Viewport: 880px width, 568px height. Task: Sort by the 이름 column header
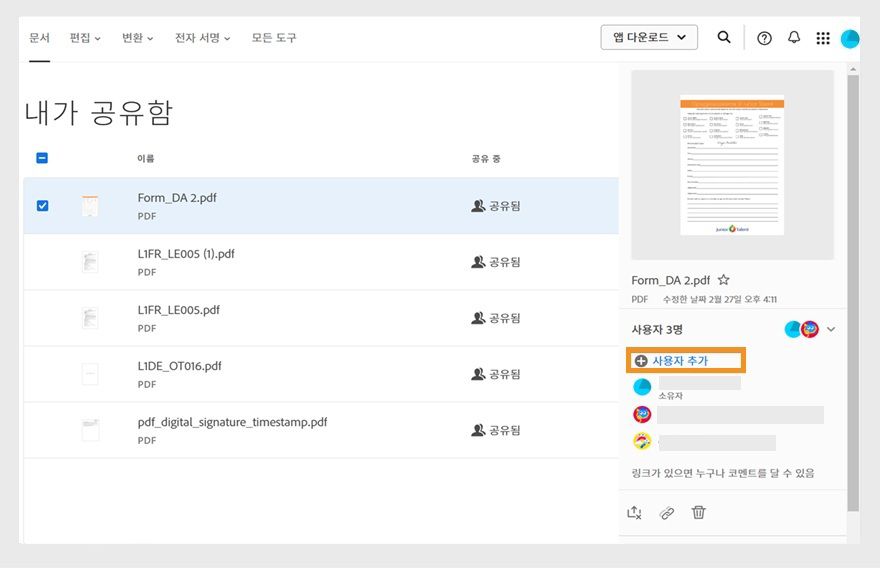(146, 158)
